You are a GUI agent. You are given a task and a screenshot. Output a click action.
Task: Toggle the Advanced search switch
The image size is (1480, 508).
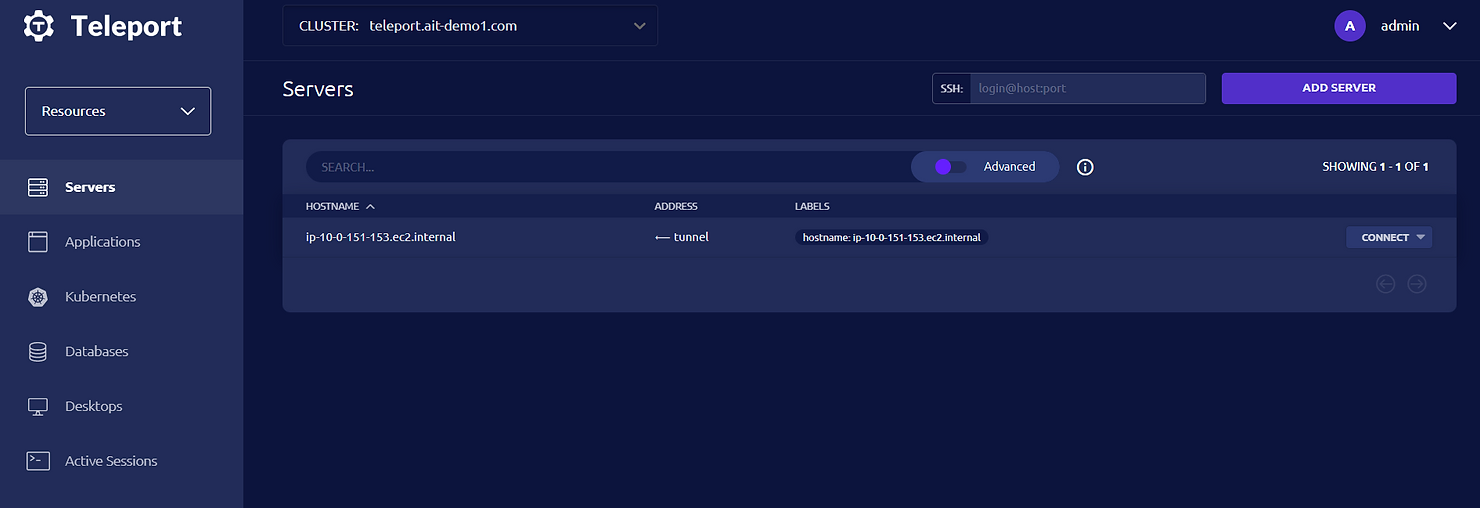point(950,167)
